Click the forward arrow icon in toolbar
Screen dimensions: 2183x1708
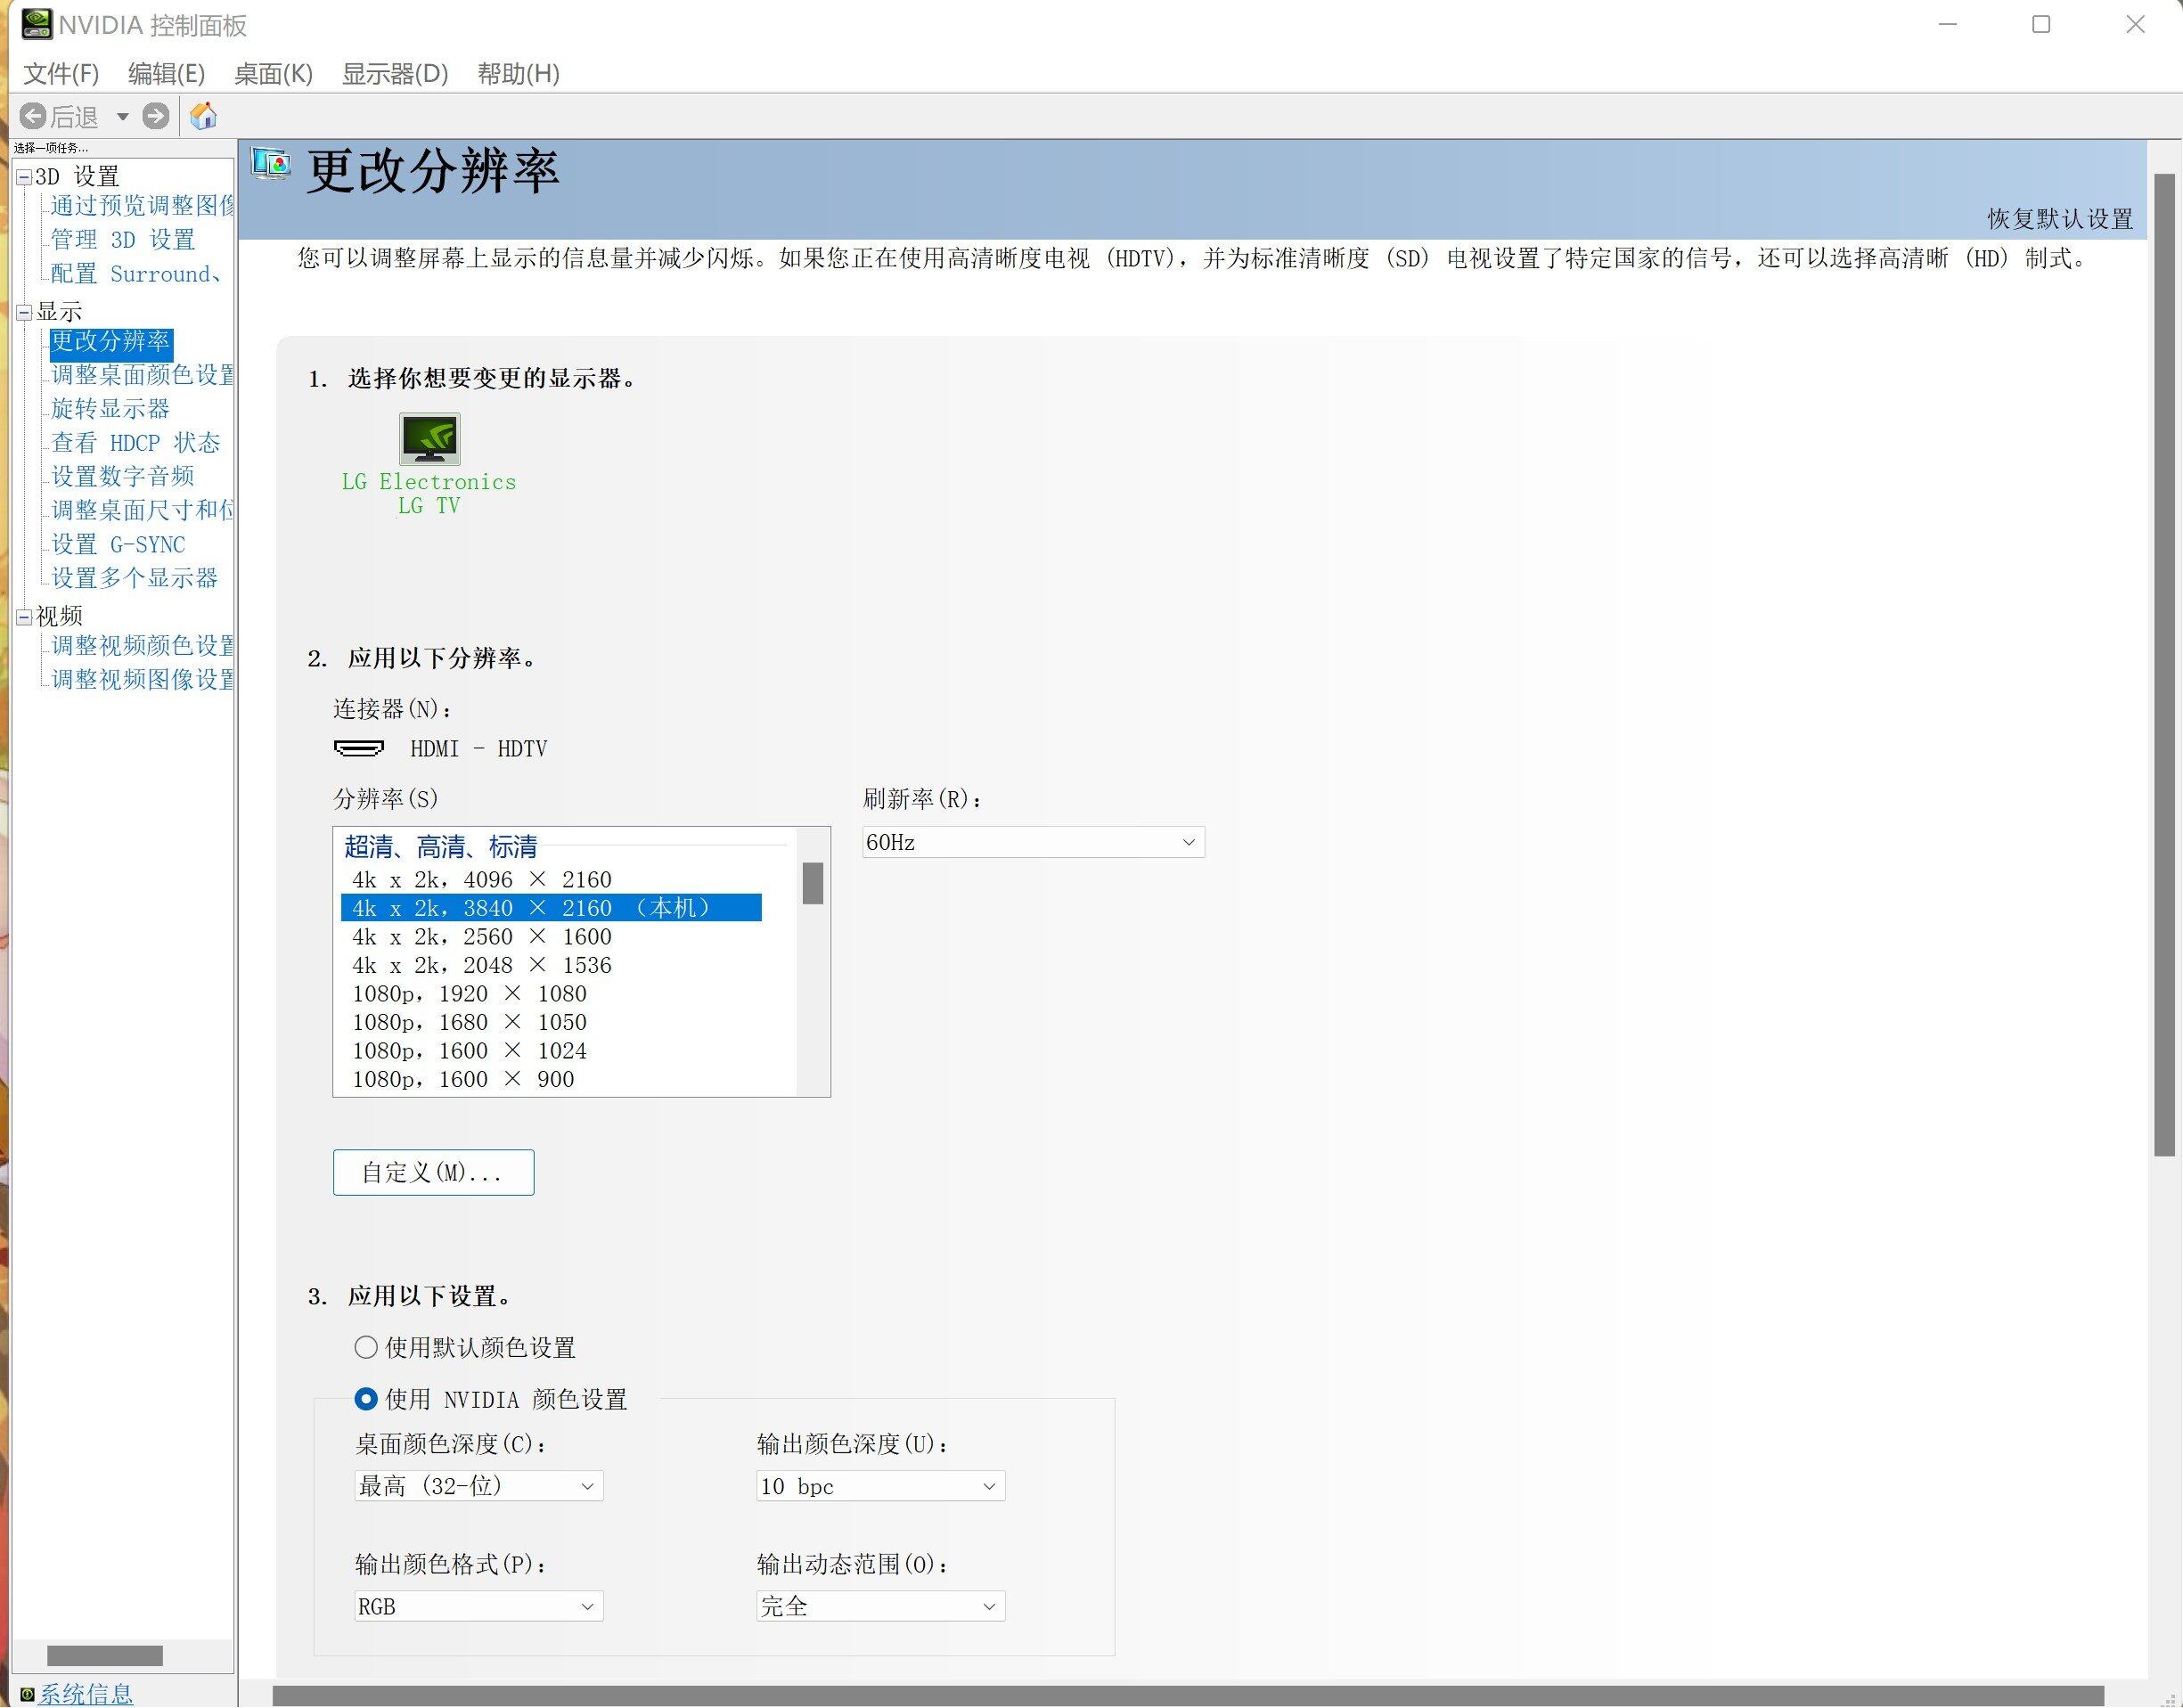point(155,116)
